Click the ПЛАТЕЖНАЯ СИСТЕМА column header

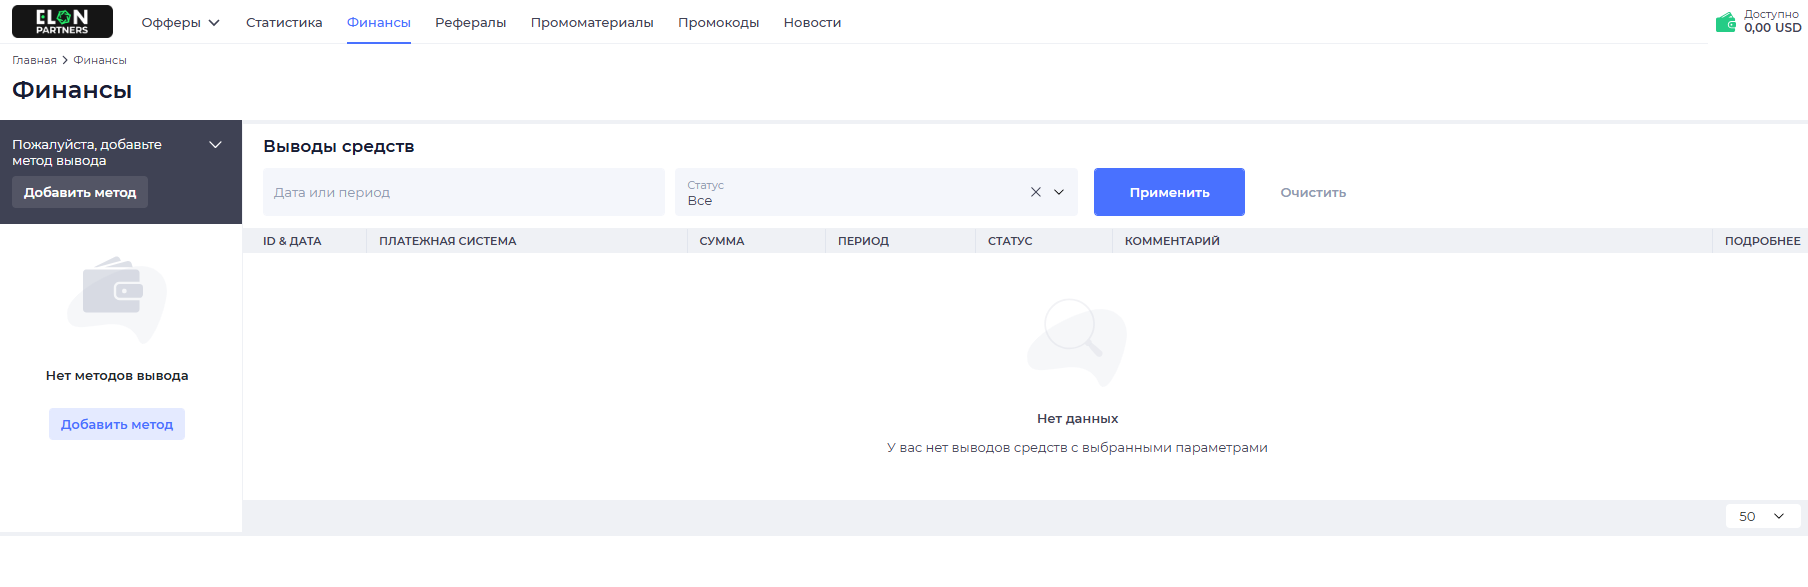click(448, 241)
